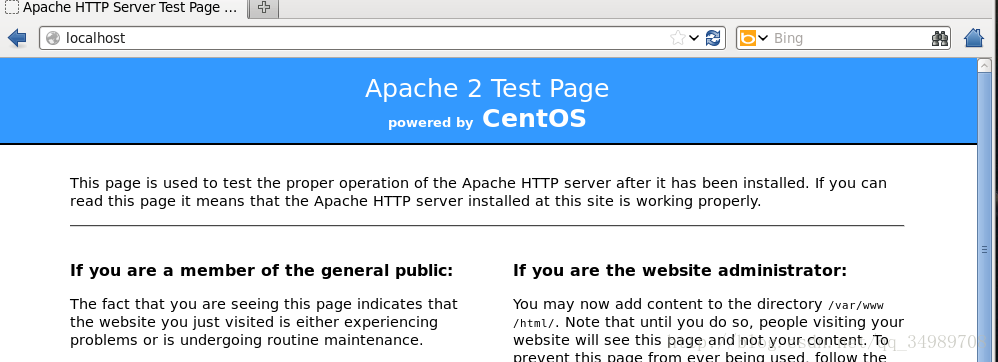Click the powered by text

tap(431, 122)
